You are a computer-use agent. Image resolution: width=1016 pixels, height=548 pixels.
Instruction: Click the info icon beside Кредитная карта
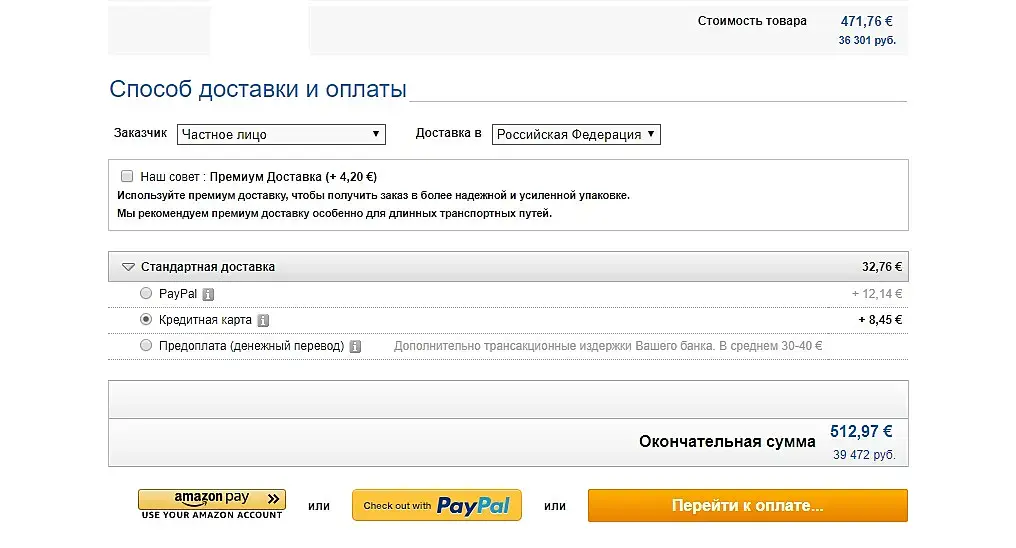click(263, 321)
